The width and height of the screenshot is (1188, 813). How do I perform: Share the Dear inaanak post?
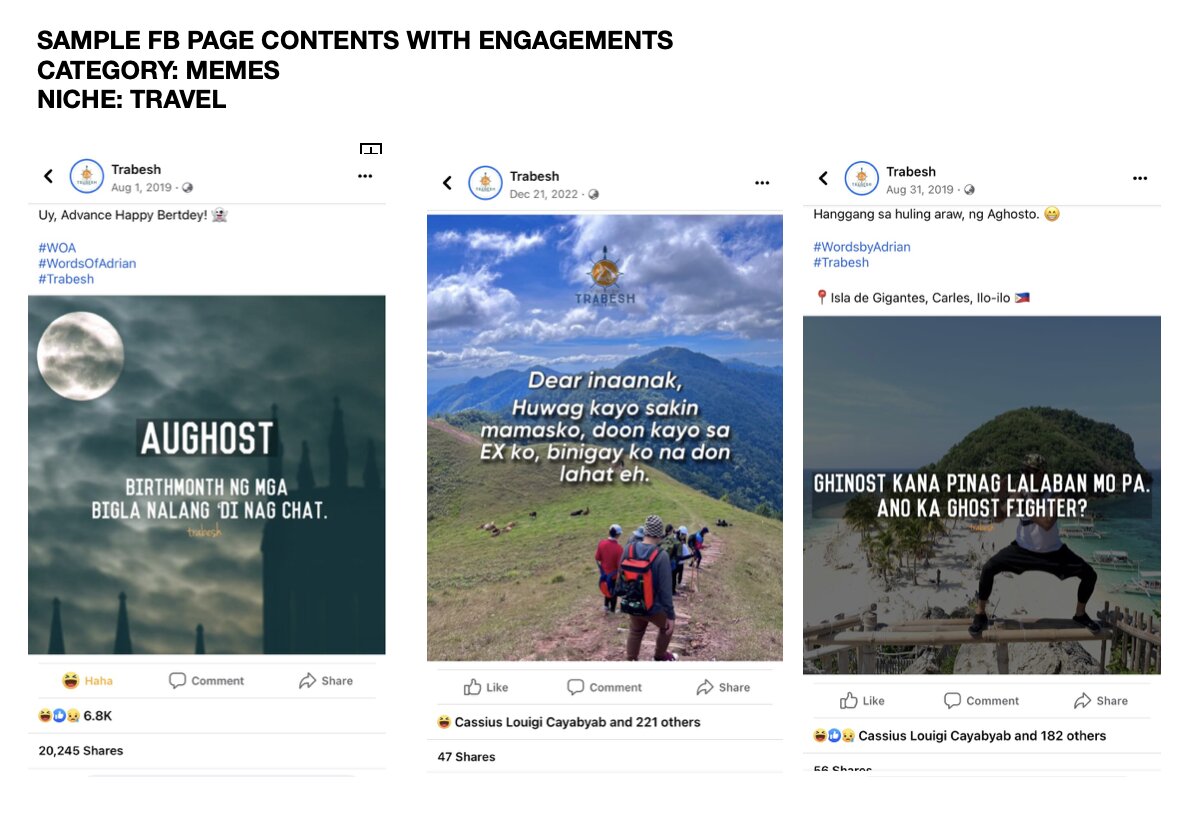(x=724, y=687)
